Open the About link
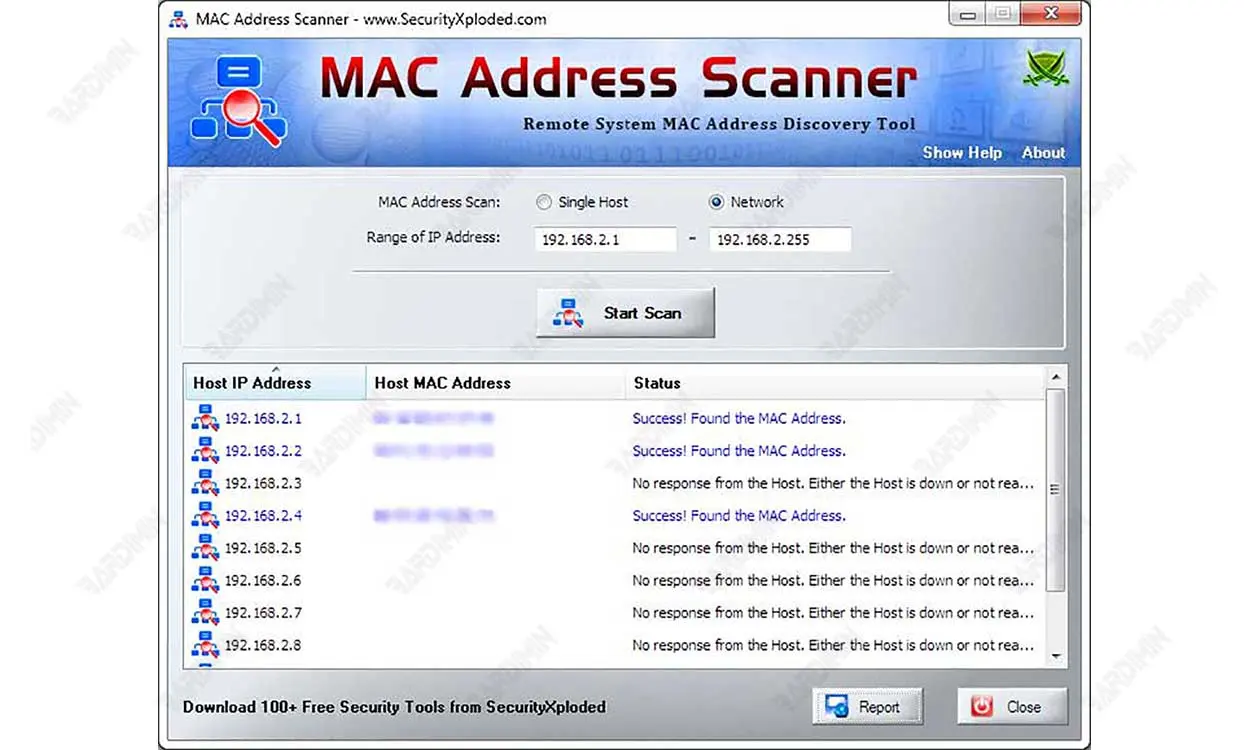The height and width of the screenshot is (750, 1250). 1043,153
